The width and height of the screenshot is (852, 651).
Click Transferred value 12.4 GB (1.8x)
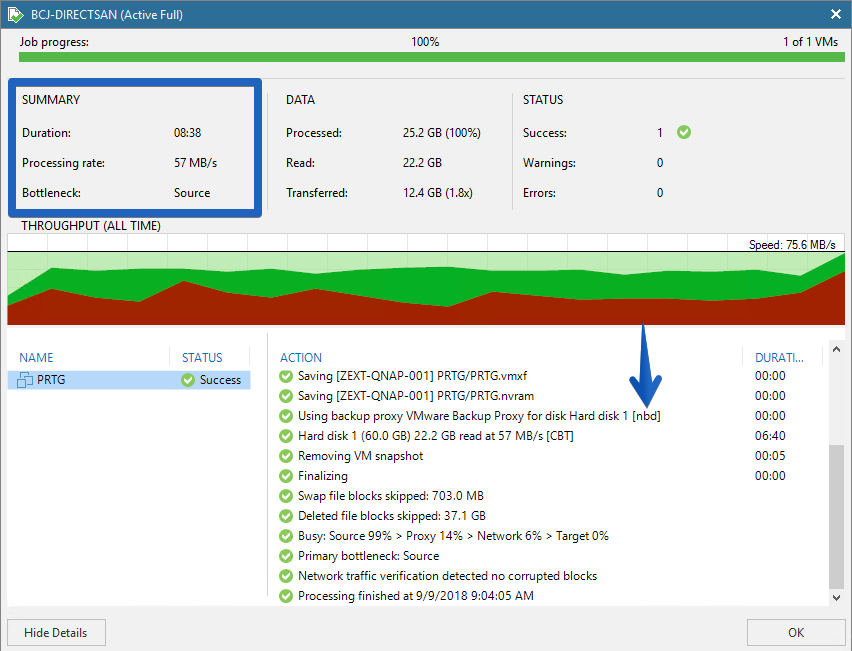pos(438,193)
